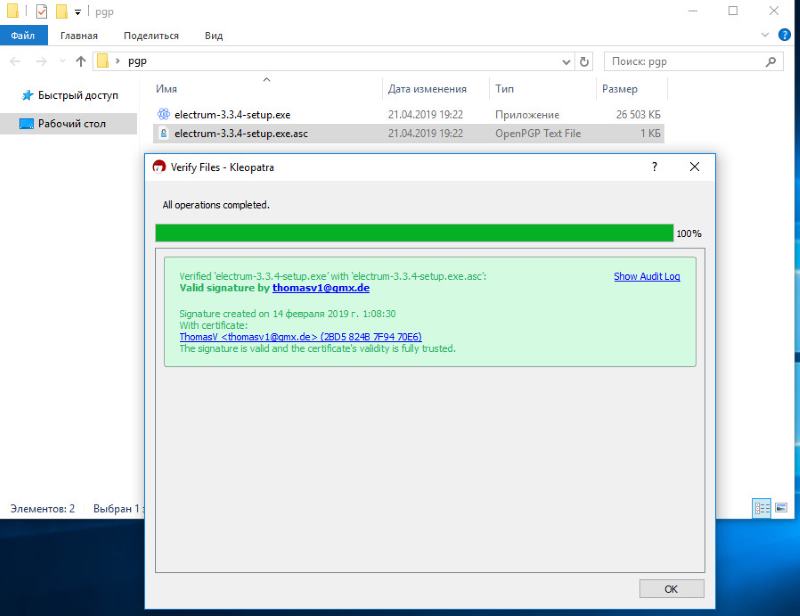Switch Explorer to large icons view

pos(781,508)
